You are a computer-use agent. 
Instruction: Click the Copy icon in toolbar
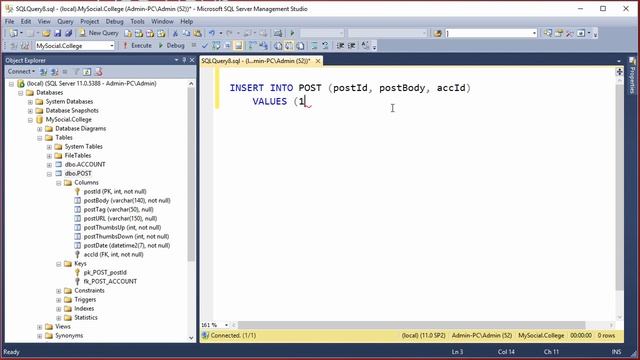point(186,33)
